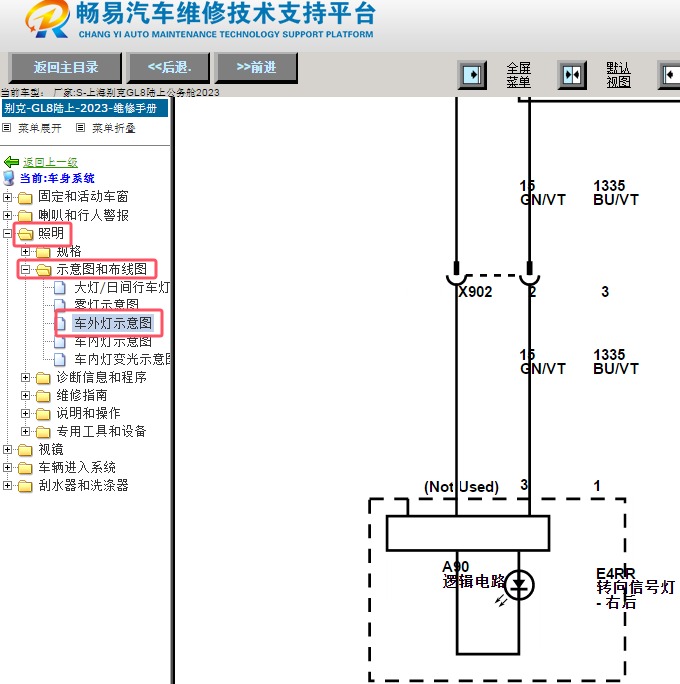Expand the 视镜 tree node

(7, 450)
